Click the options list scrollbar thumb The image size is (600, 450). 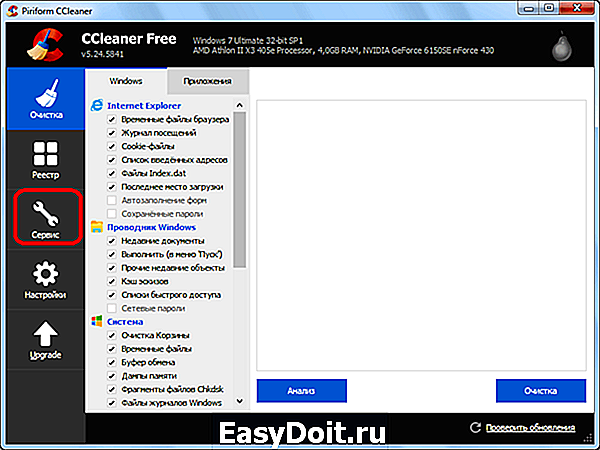(240, 190)
